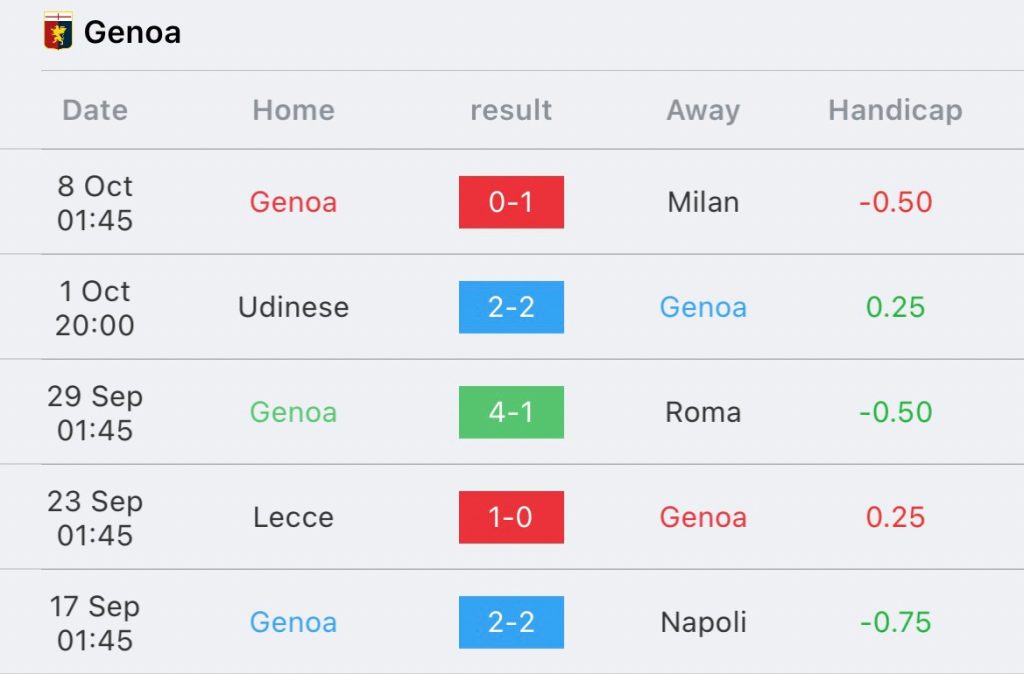The image size is (1024, 674).
Task: Open Lecce team link
Action: (294, 517)
